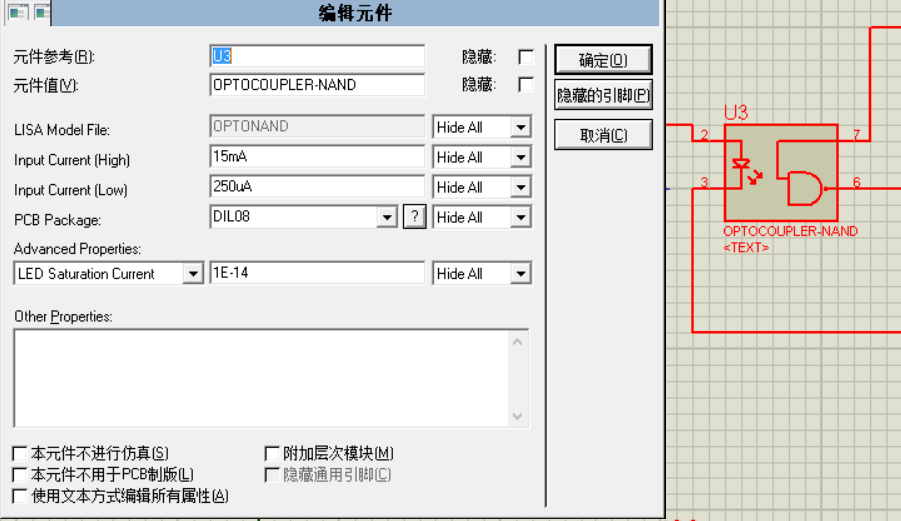Open Hide All dropdown for Input Current (Low)
Viewport: 901px width, 521px height.
click(521, 187)
